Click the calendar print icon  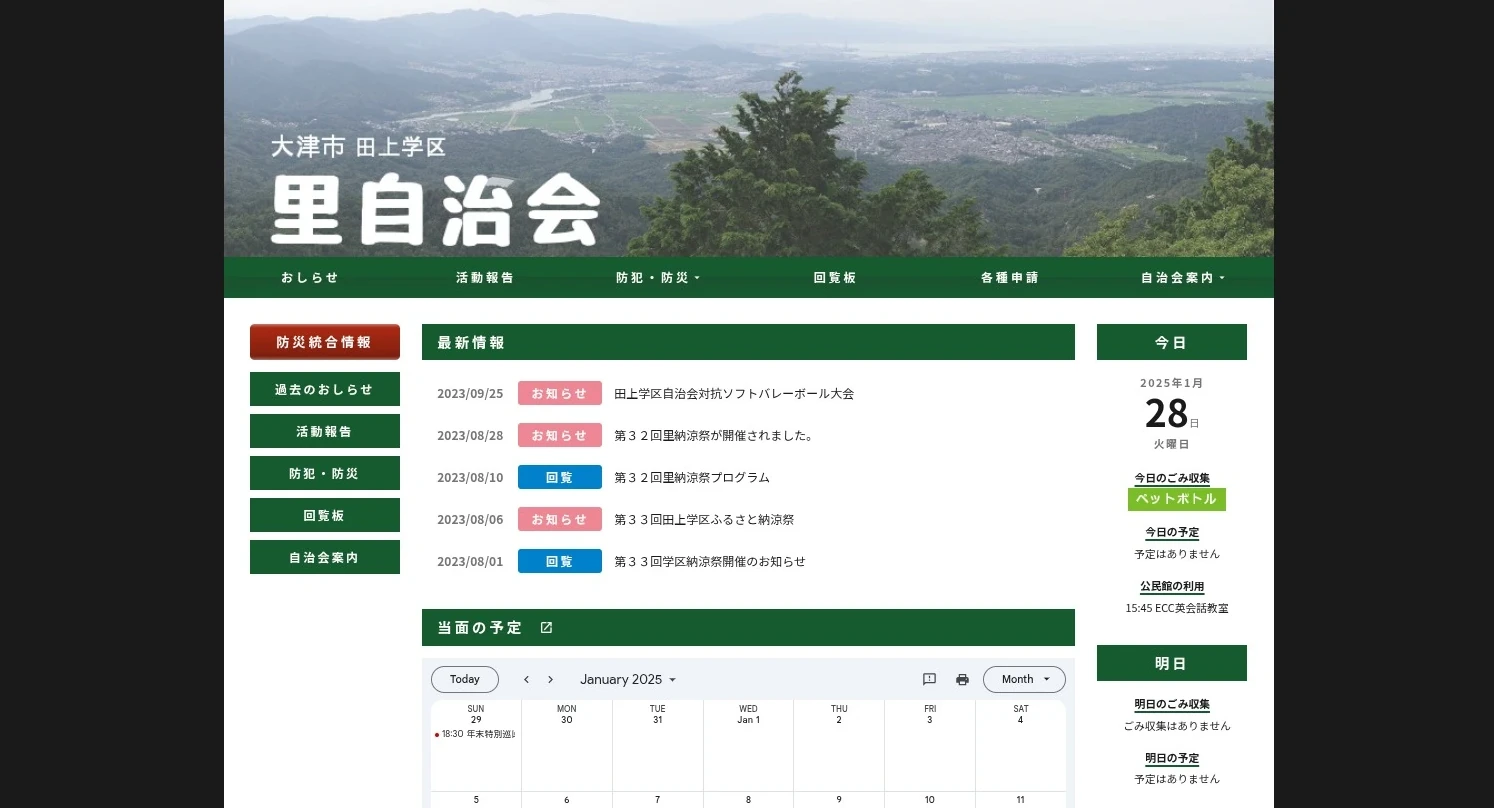962,679
